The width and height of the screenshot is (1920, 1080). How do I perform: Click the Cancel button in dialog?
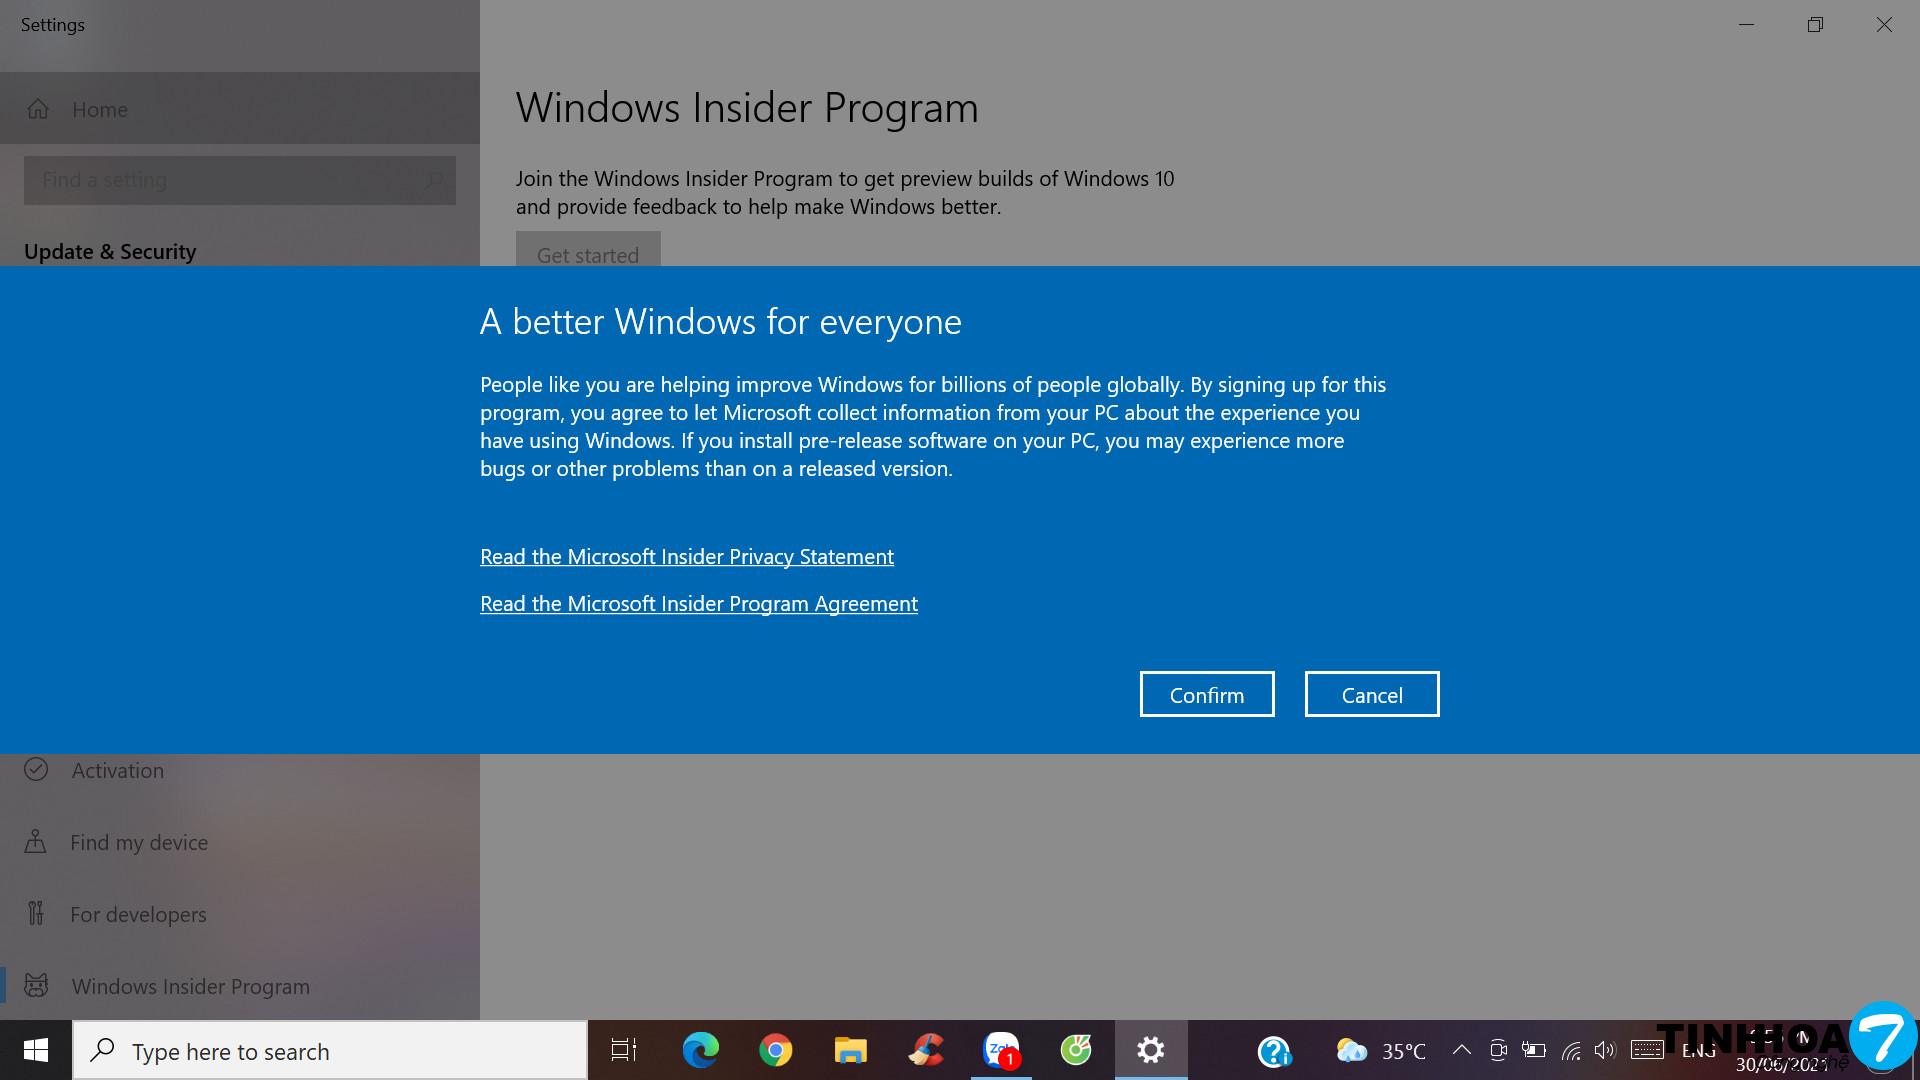(1371, 694)
